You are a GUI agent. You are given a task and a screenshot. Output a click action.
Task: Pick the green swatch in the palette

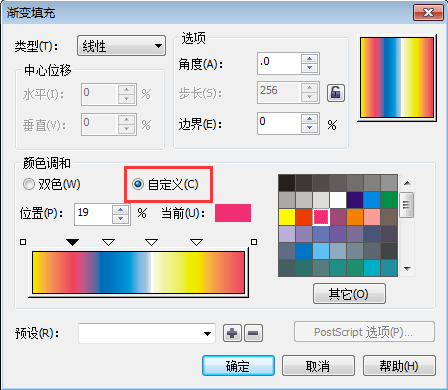click(389, 200)
